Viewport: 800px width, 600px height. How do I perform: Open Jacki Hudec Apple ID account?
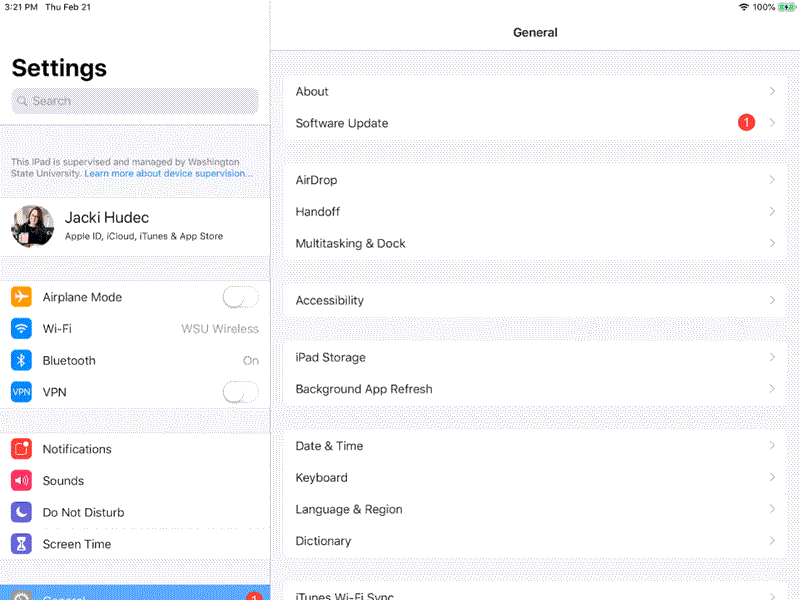(x=135, y=226)
